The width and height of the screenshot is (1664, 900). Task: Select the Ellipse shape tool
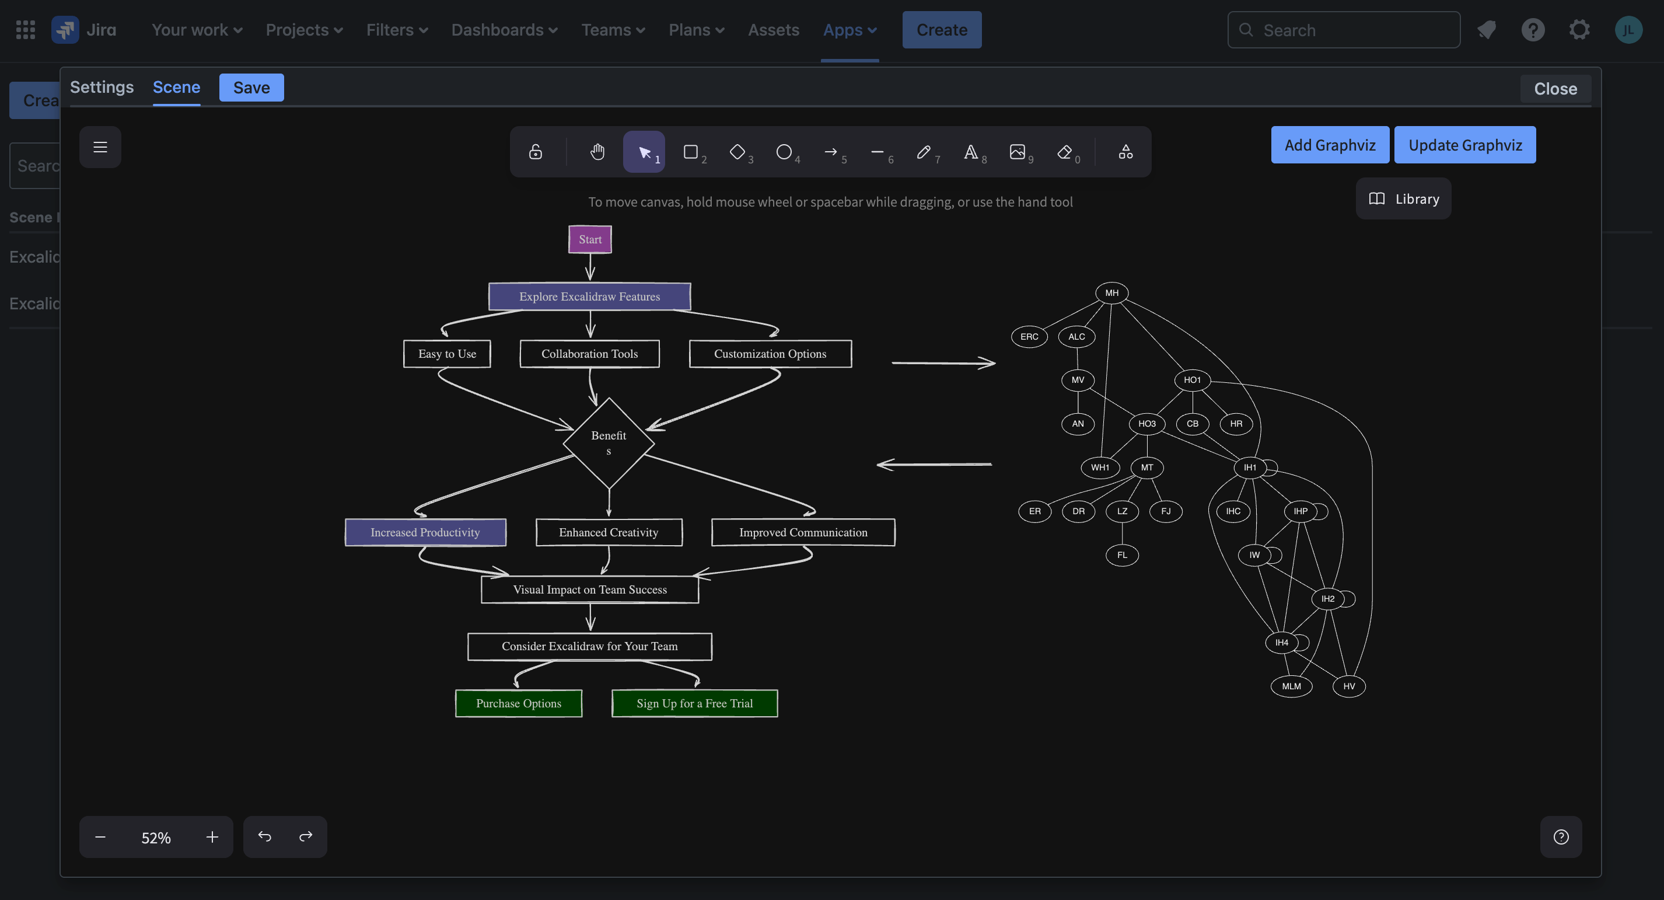point(785,152)
